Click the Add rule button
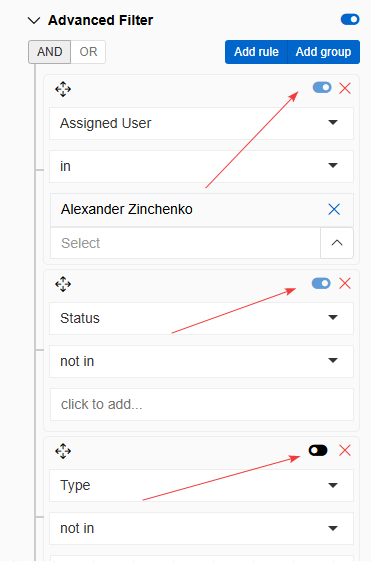The image size is (371, 562). 256,52
